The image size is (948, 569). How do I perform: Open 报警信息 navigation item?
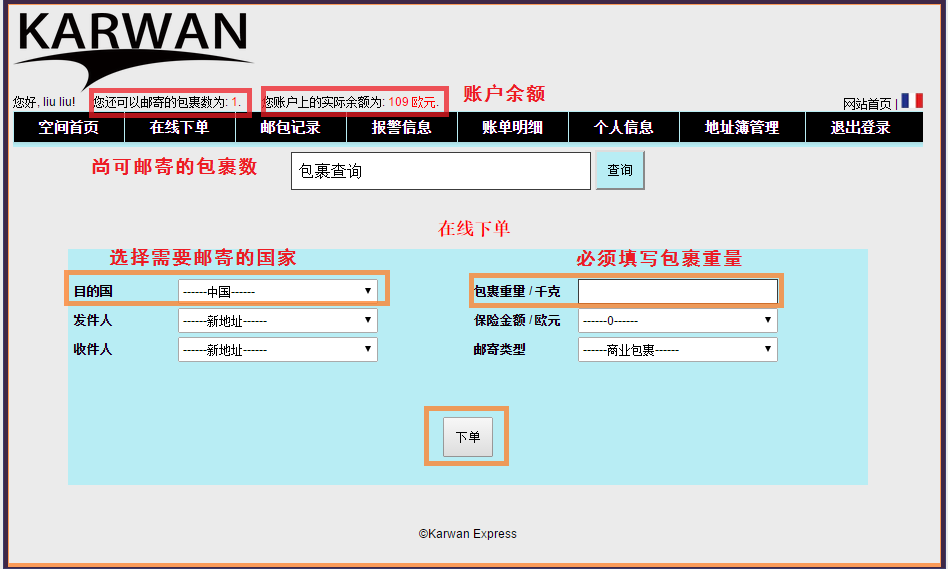click(x=401, y=127)
